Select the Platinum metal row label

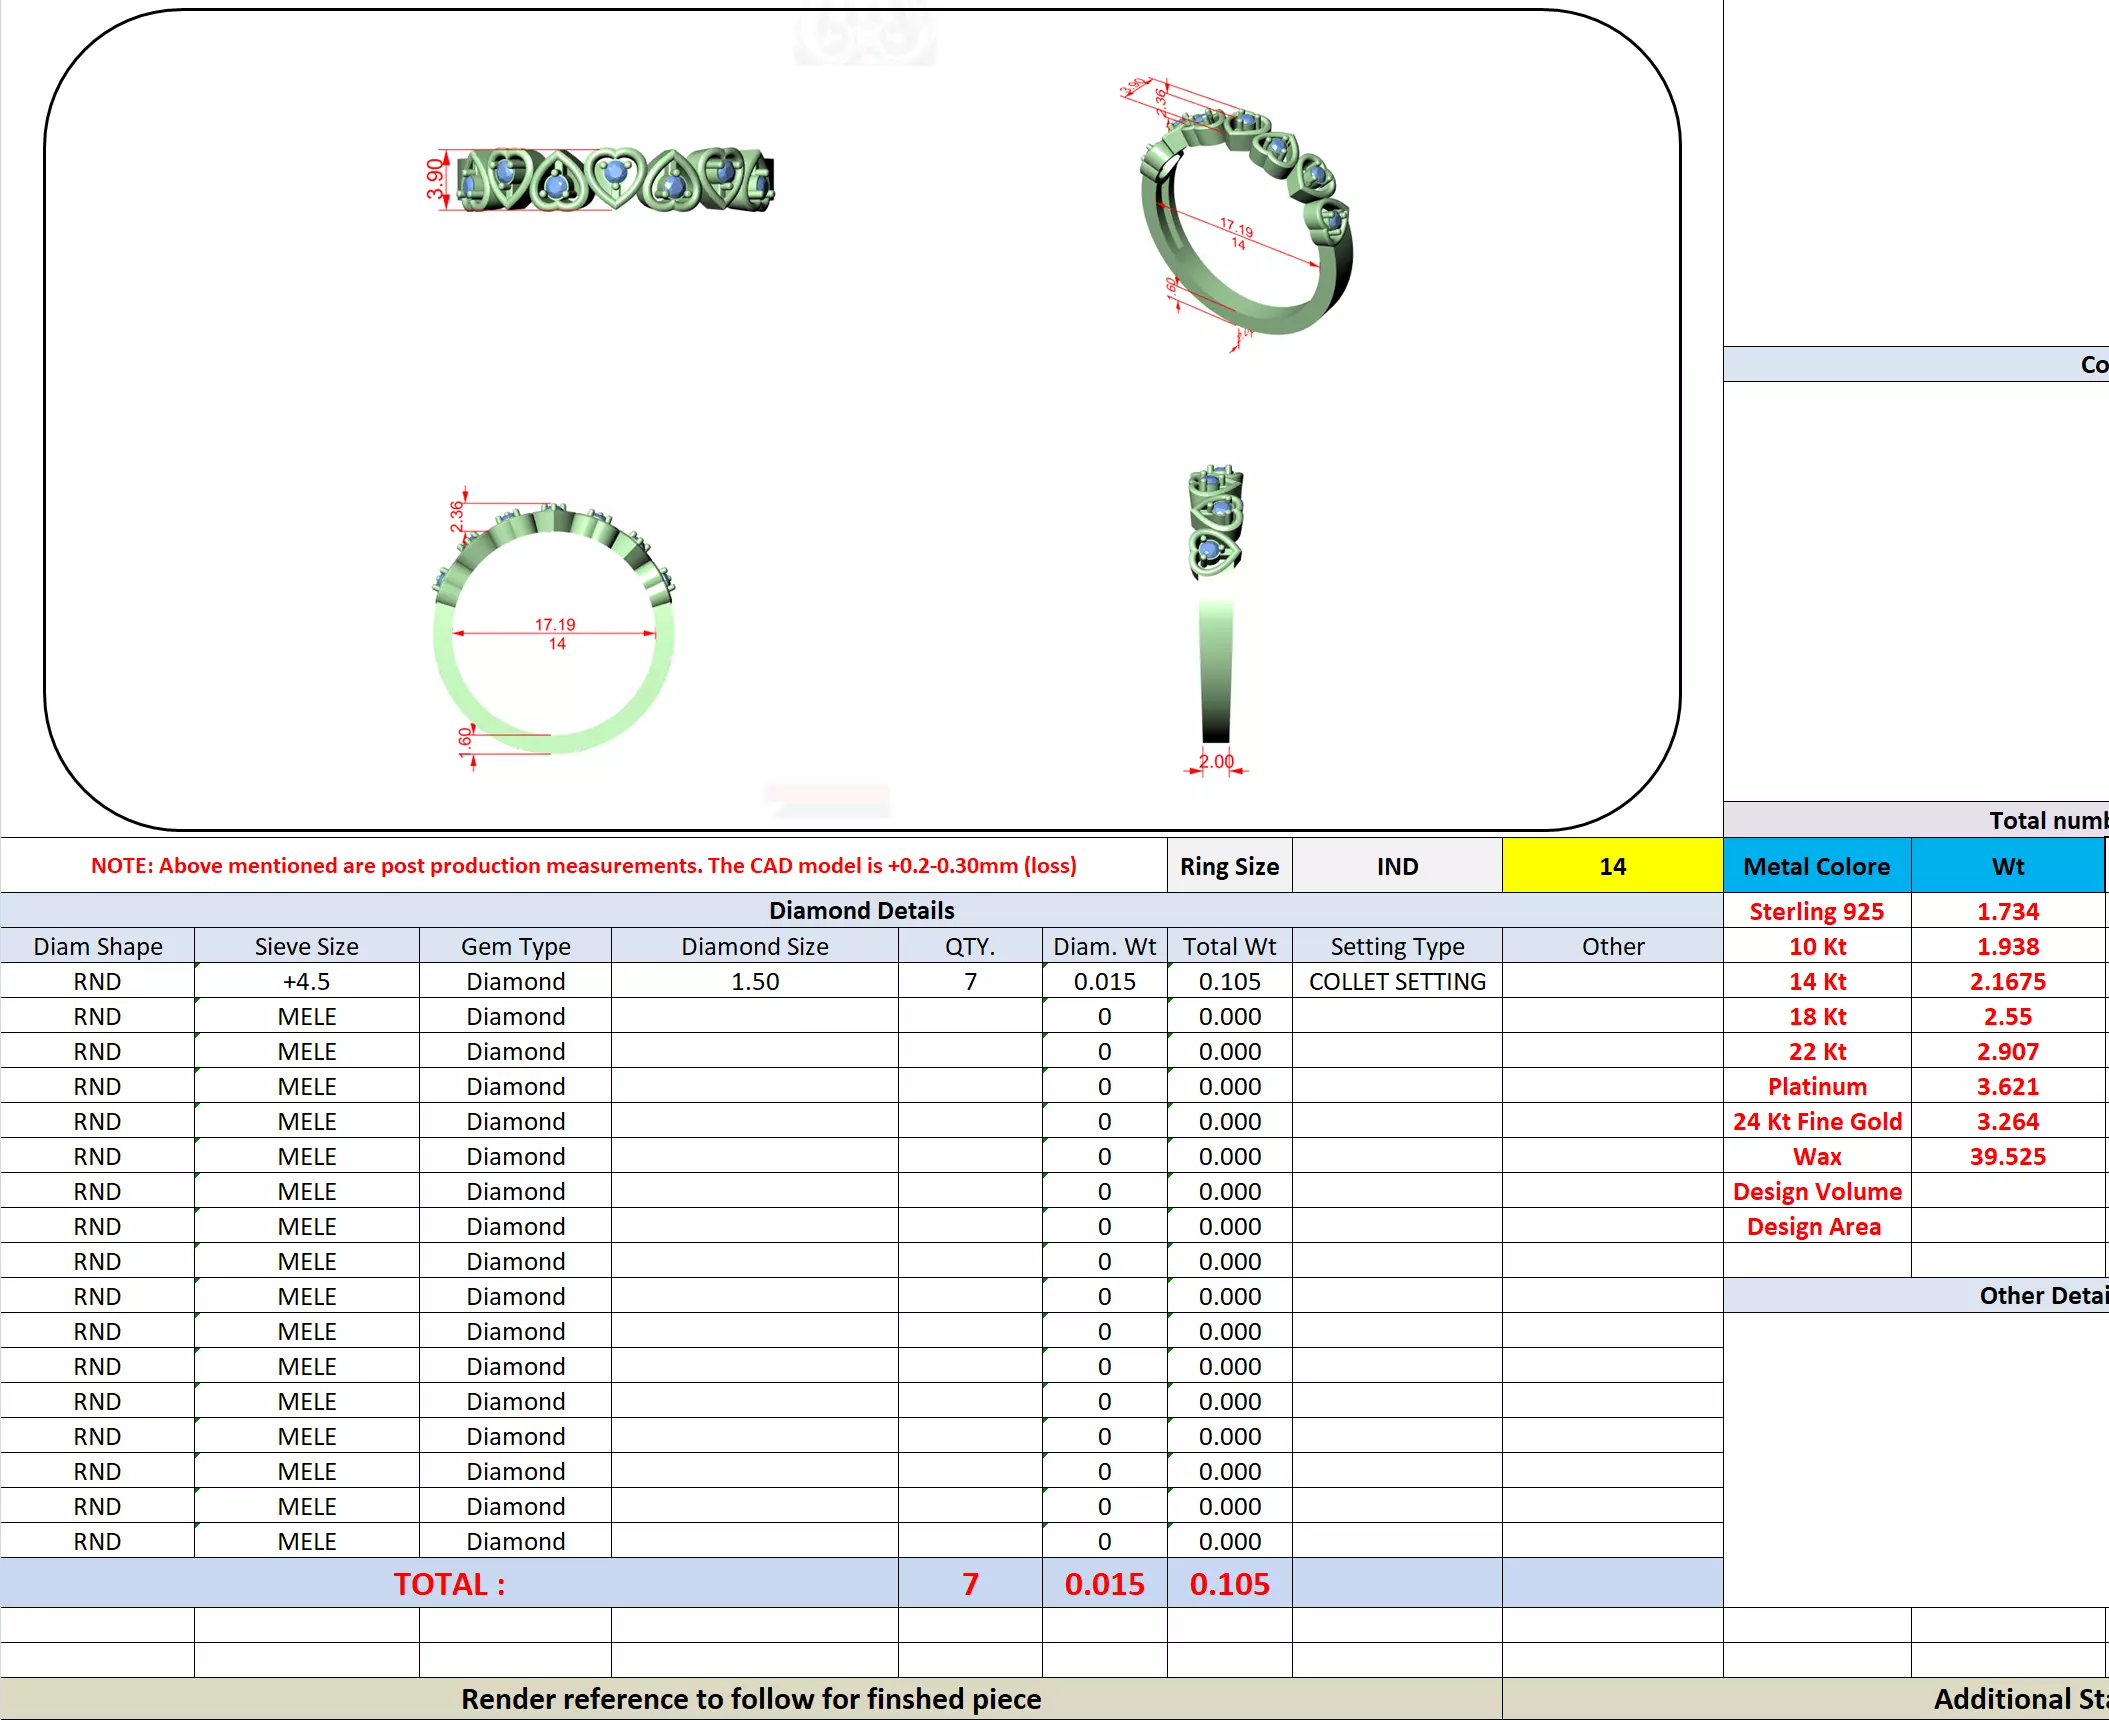point(1816,1086)
